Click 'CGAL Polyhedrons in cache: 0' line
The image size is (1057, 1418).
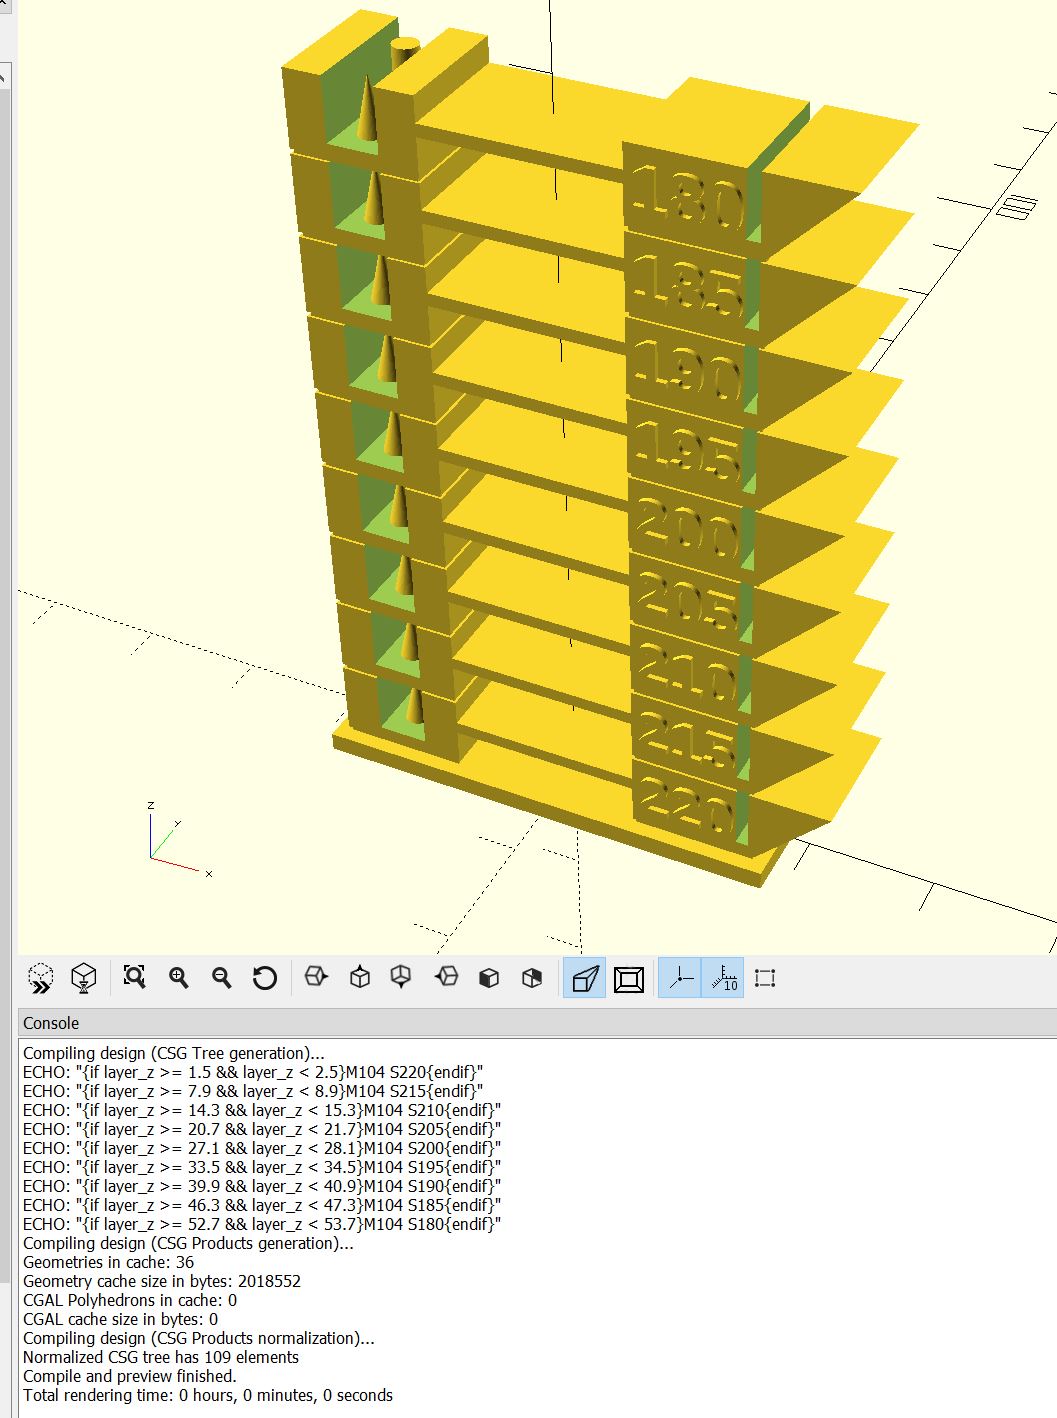pyautogui.click(x=130, y=1300)
